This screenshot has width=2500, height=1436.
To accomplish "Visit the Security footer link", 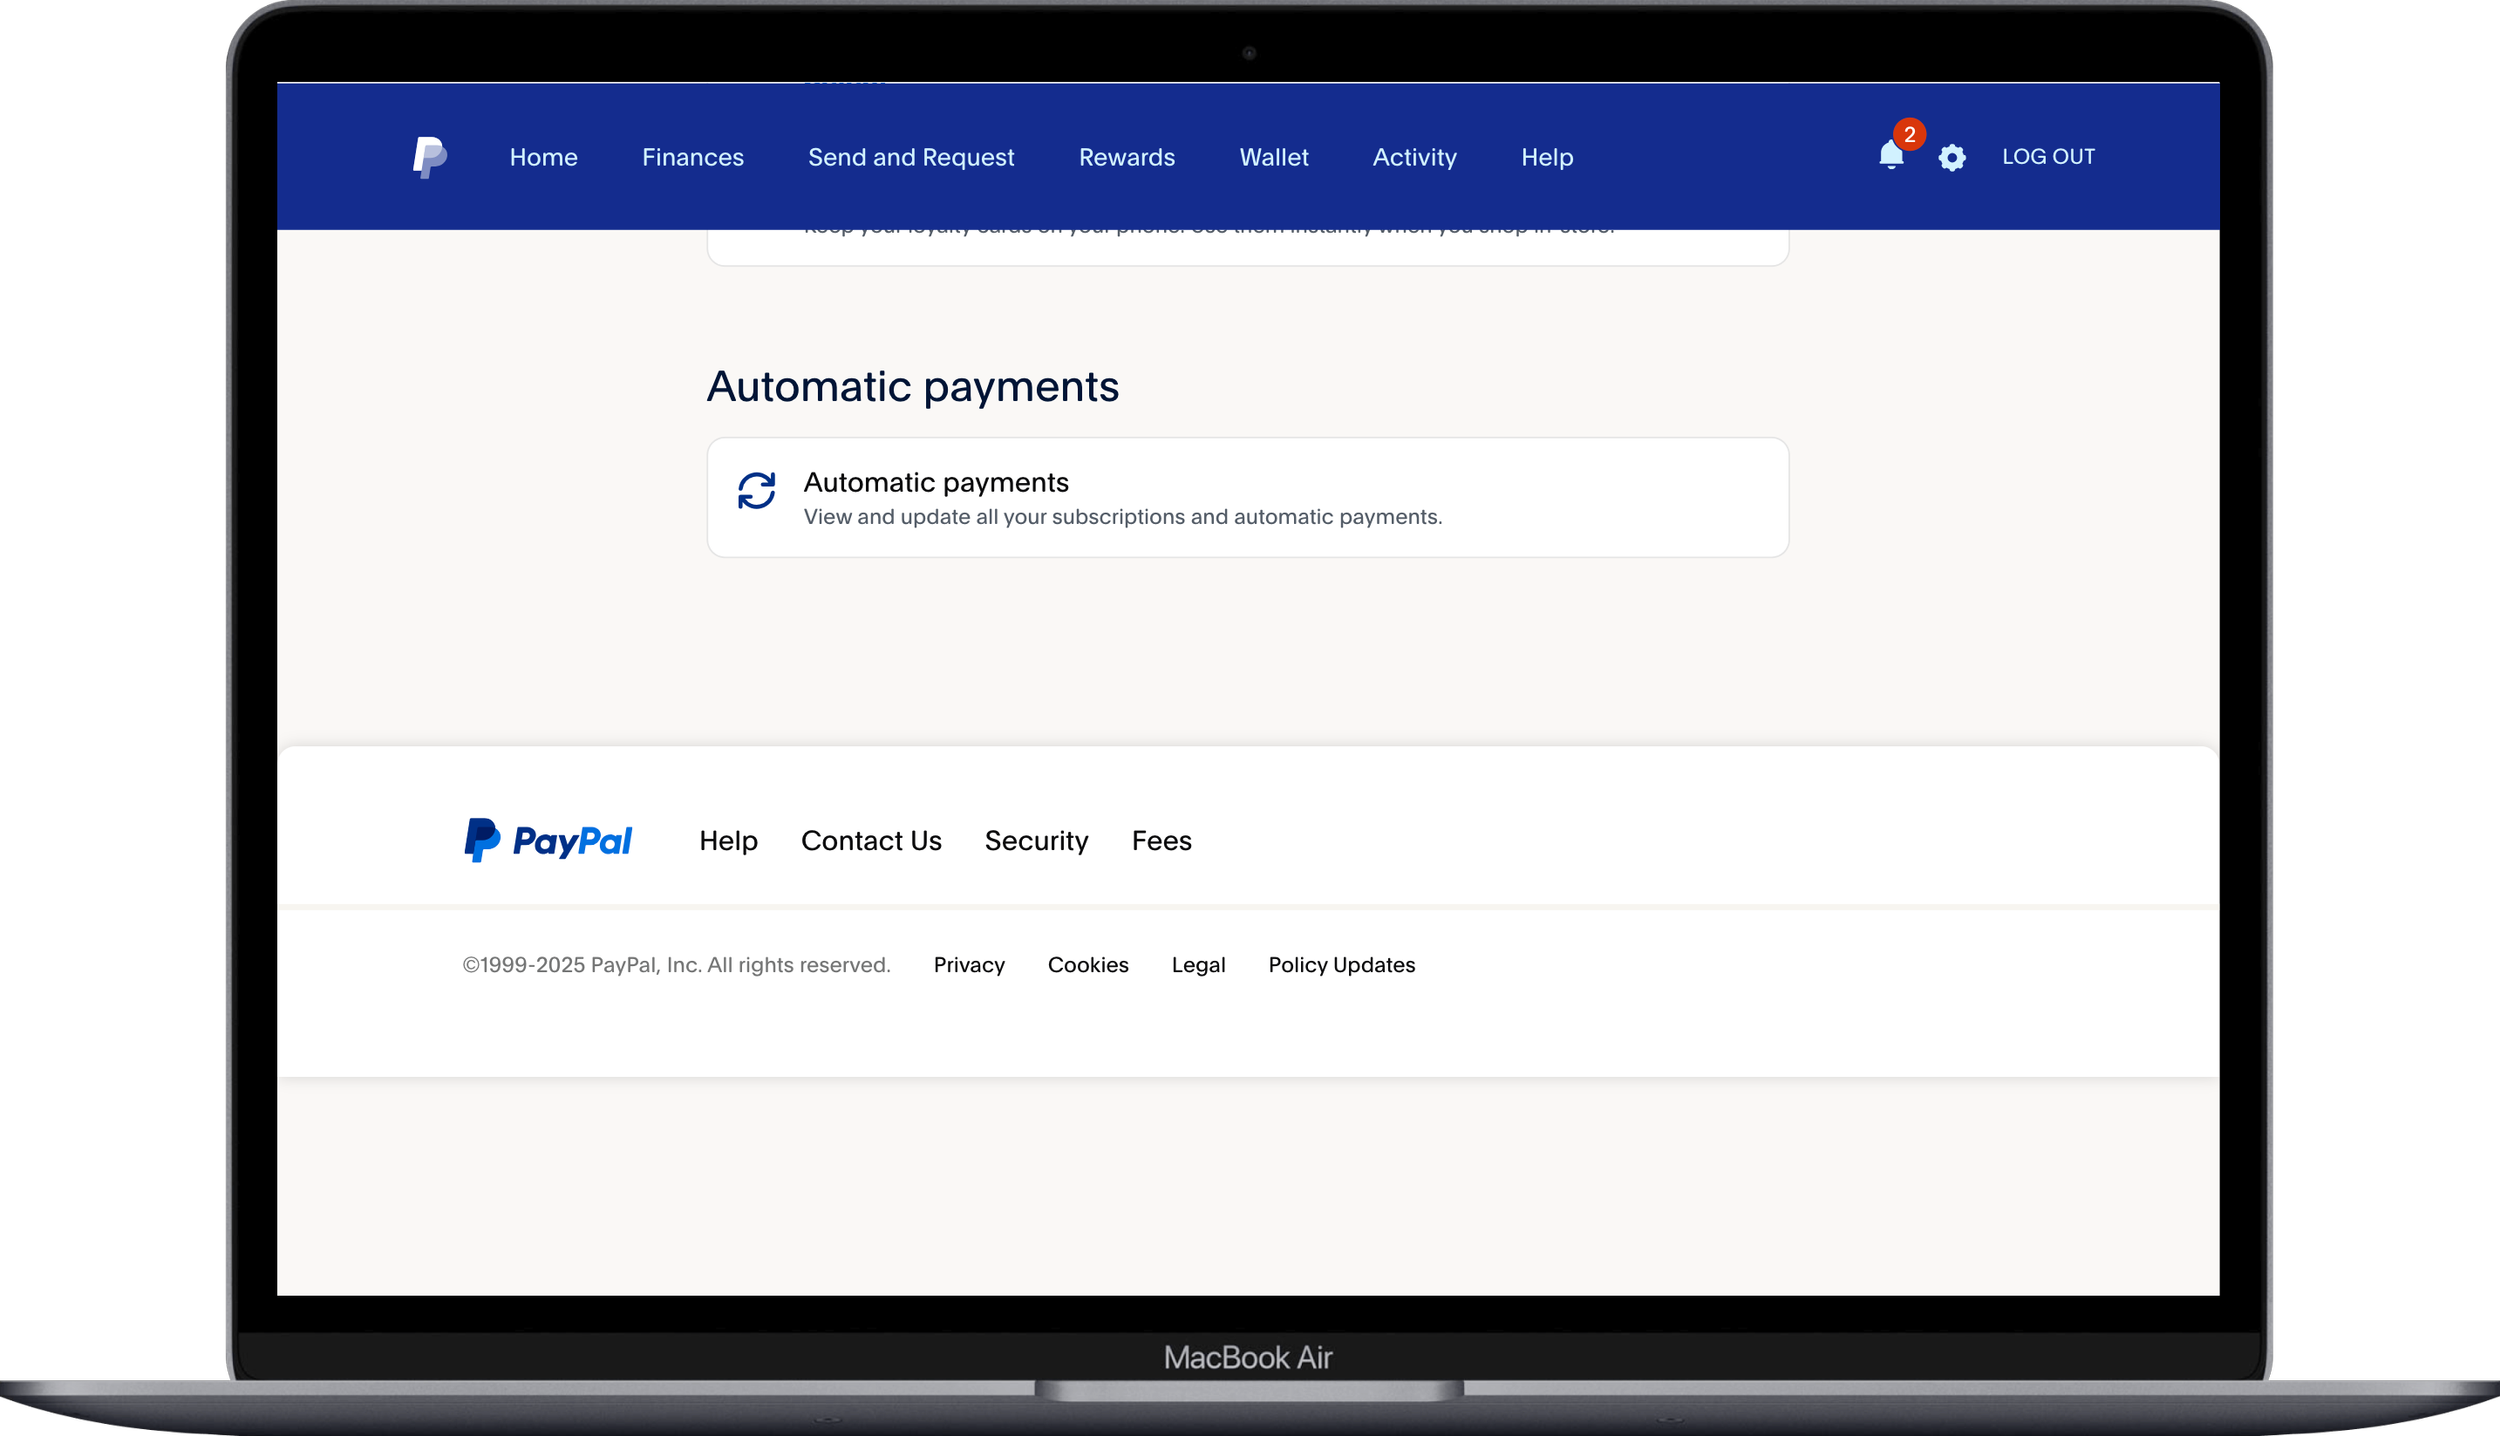I will click(1035, 841).
